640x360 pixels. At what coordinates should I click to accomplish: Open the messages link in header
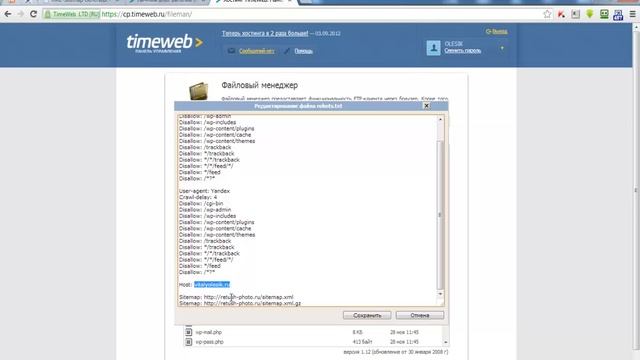pyautogui.click(x=256, y=51)
